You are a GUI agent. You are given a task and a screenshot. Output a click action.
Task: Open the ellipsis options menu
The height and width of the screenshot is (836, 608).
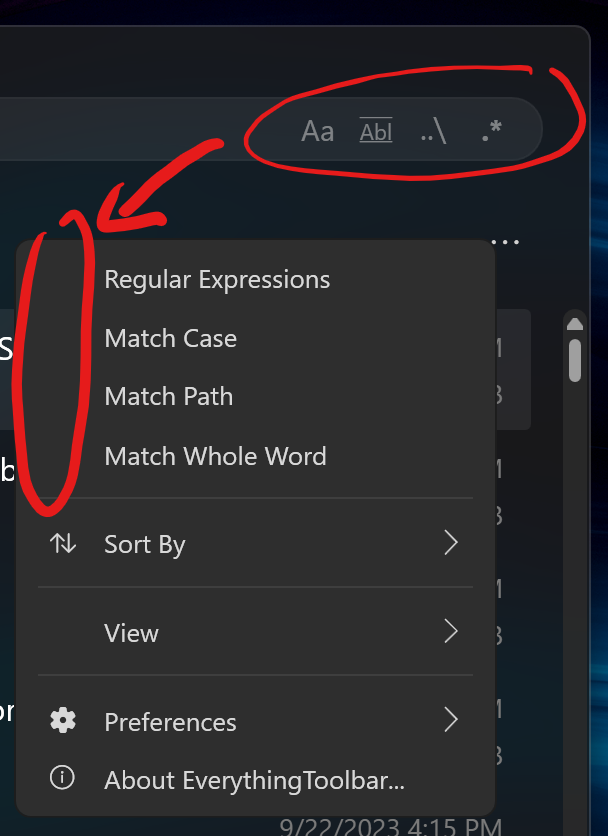(x=505, y=240)
